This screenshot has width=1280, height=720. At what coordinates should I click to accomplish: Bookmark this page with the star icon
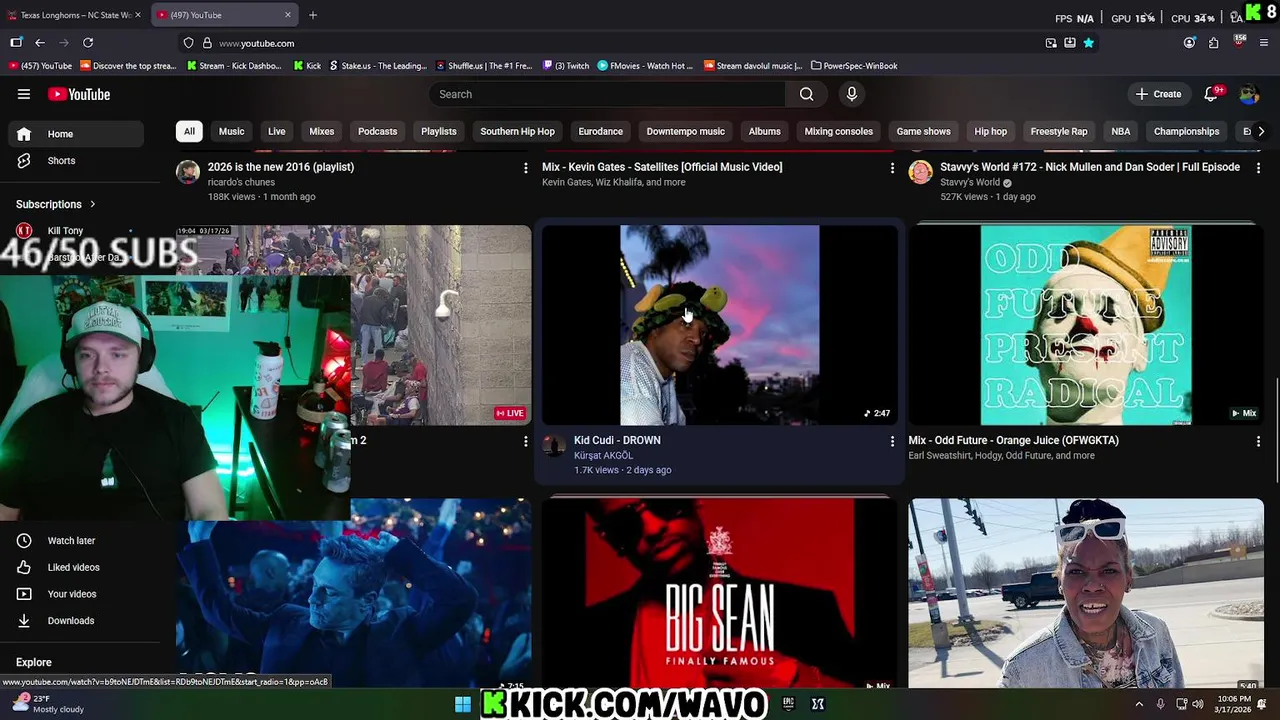[1089, 43]
